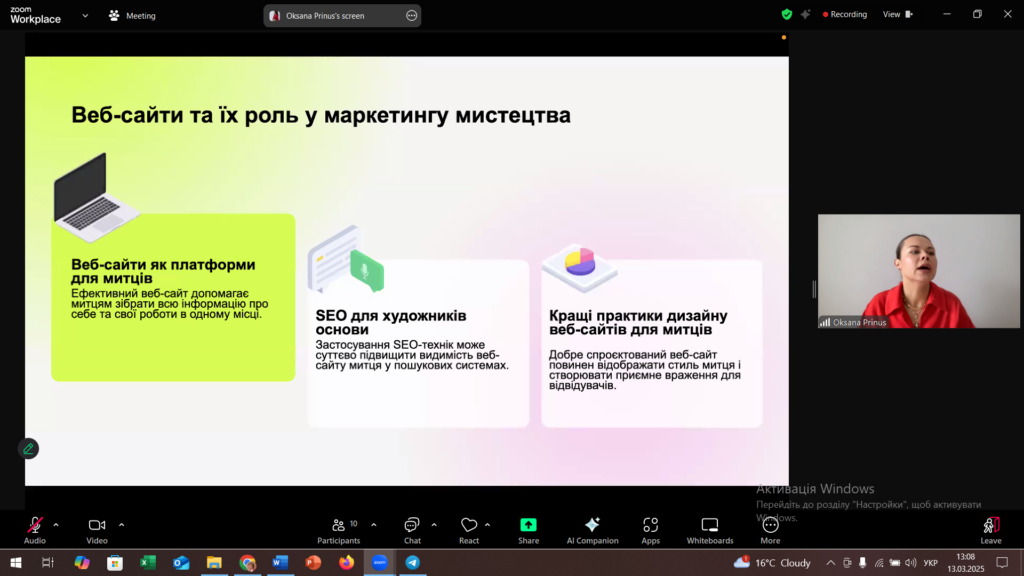
Task: Click heading Кращі практики дизайну веб-сайтів
Action: click(638, 322)
